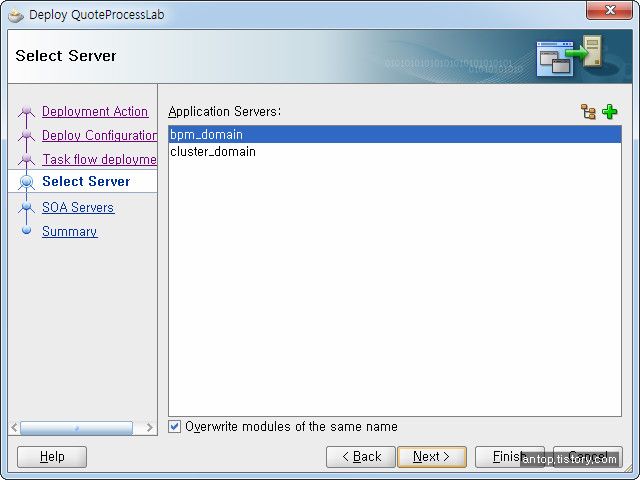Open the SOA Servers step

click(78, 207)
